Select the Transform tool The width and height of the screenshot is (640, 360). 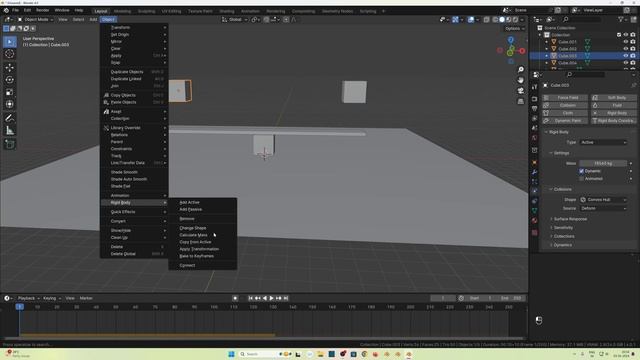[10, 104]
